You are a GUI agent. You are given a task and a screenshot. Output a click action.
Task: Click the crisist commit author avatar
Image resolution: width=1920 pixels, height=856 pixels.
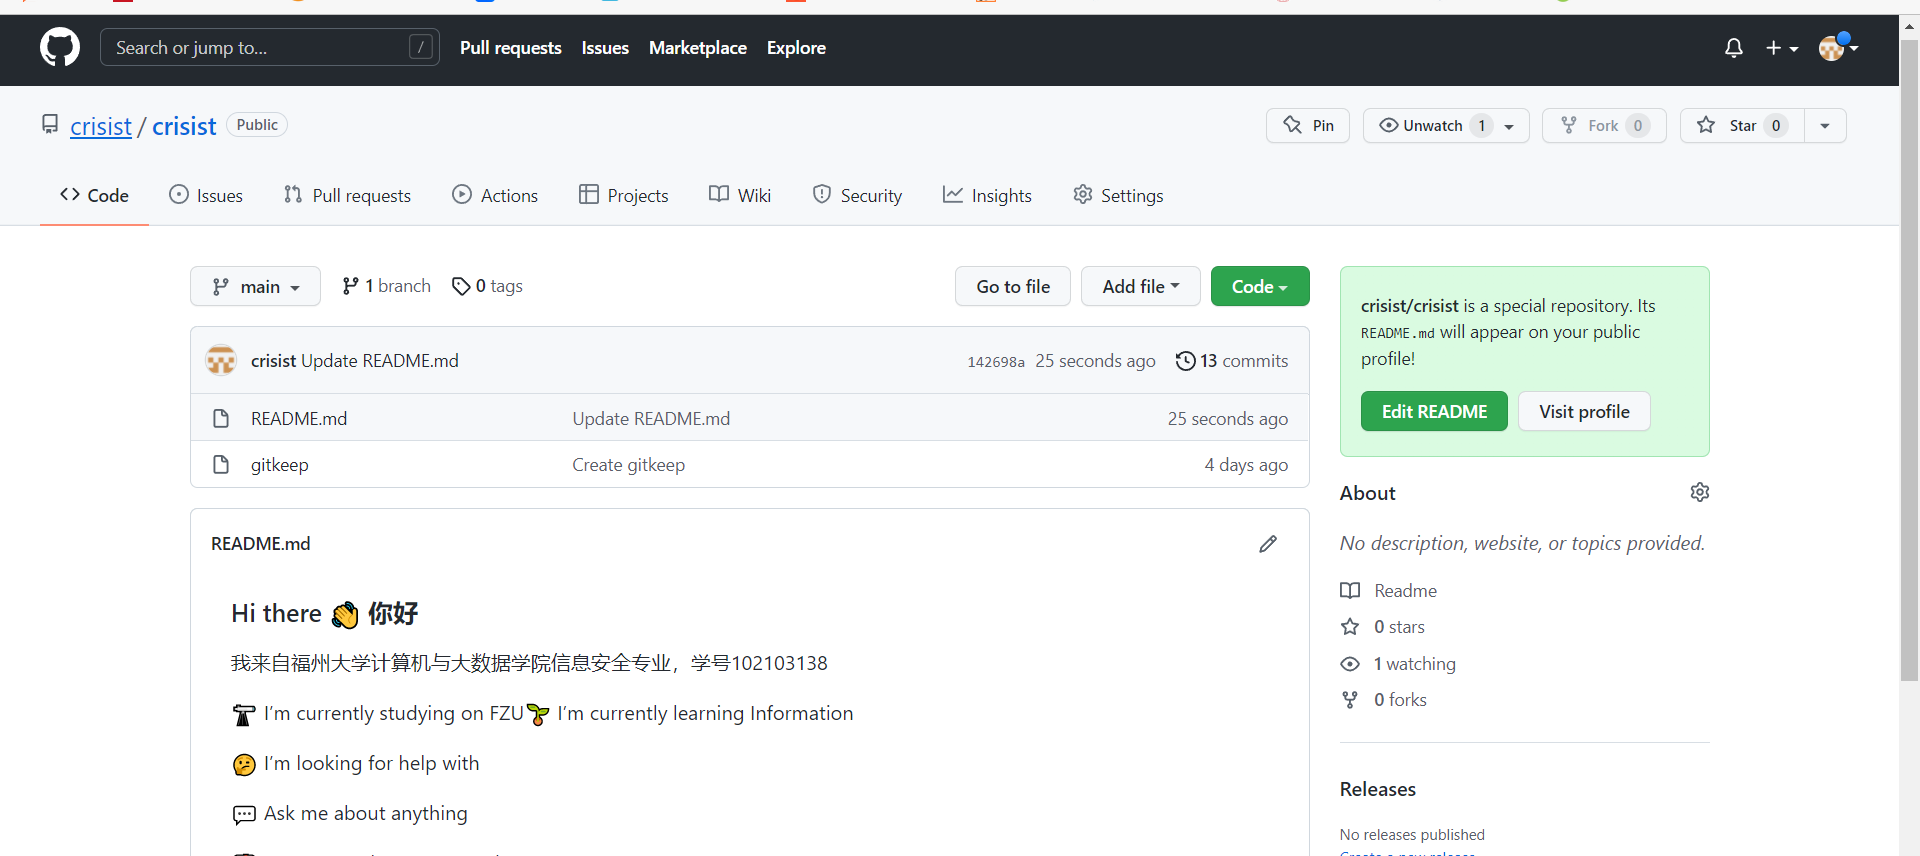(221, 360)
